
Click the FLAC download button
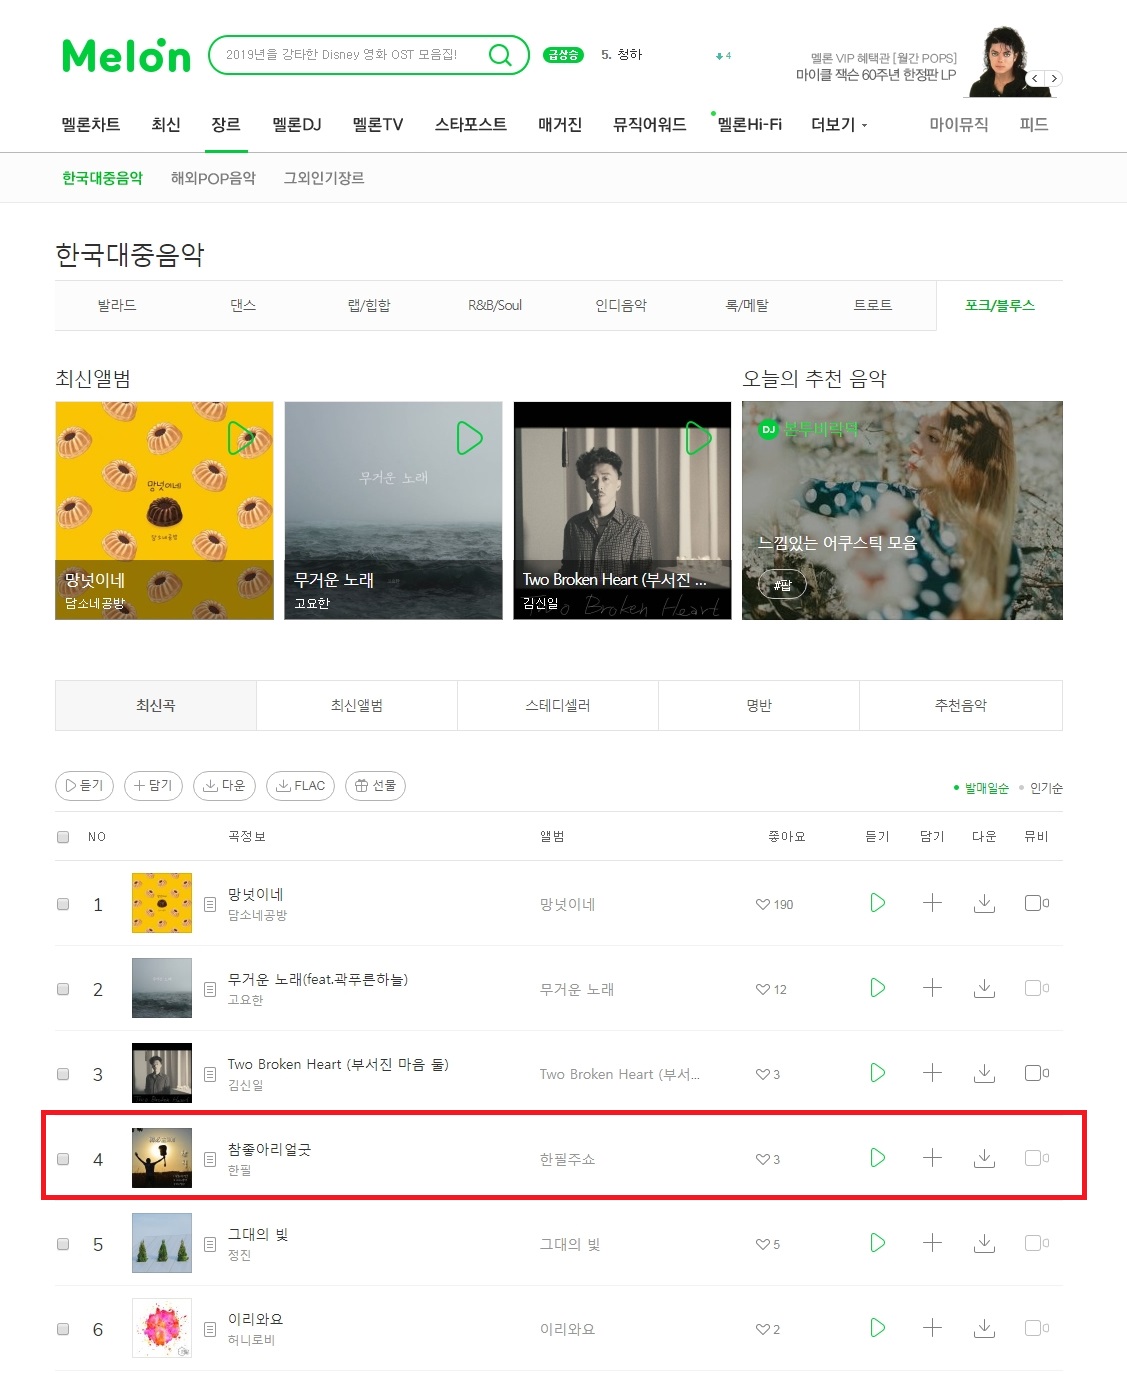[301, 786]
